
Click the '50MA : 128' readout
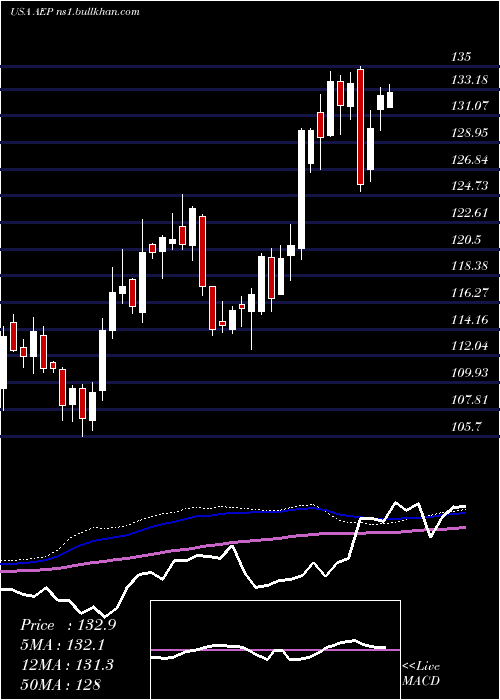pyautogui.click(x=61, y=684)
